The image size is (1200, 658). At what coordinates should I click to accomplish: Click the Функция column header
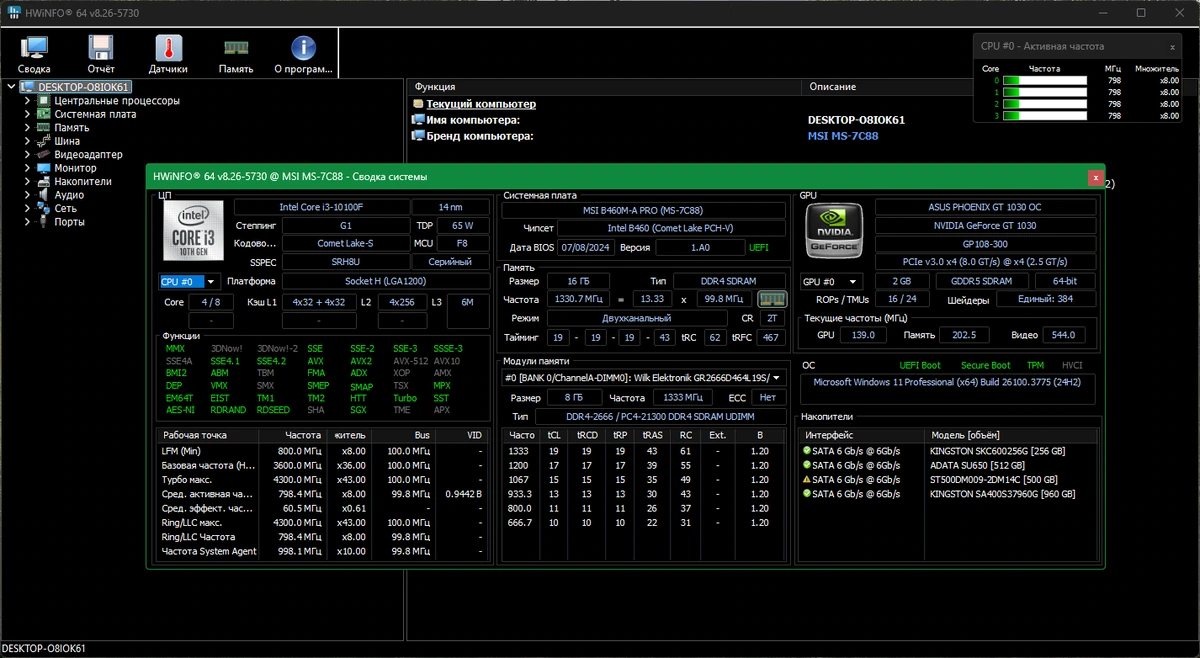tap(605, 87)
